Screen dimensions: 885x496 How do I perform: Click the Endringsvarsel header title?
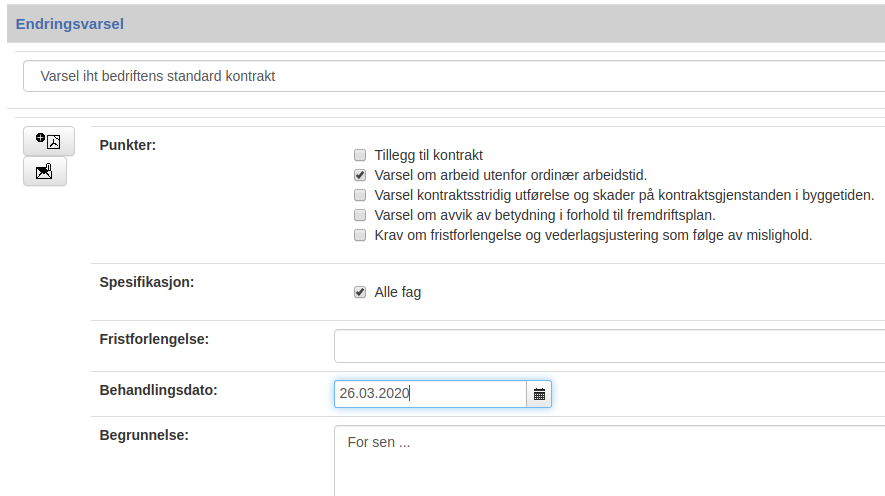69,24
